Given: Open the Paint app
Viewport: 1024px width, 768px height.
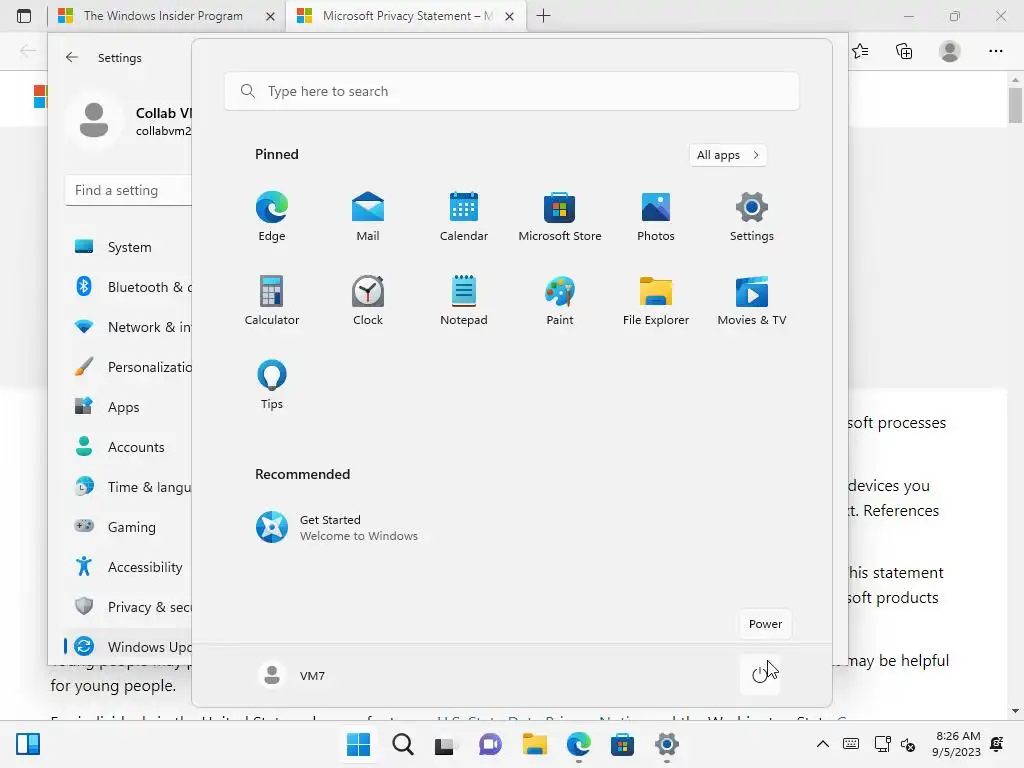Looking at the screenshot, I should (x=560, y=300).
